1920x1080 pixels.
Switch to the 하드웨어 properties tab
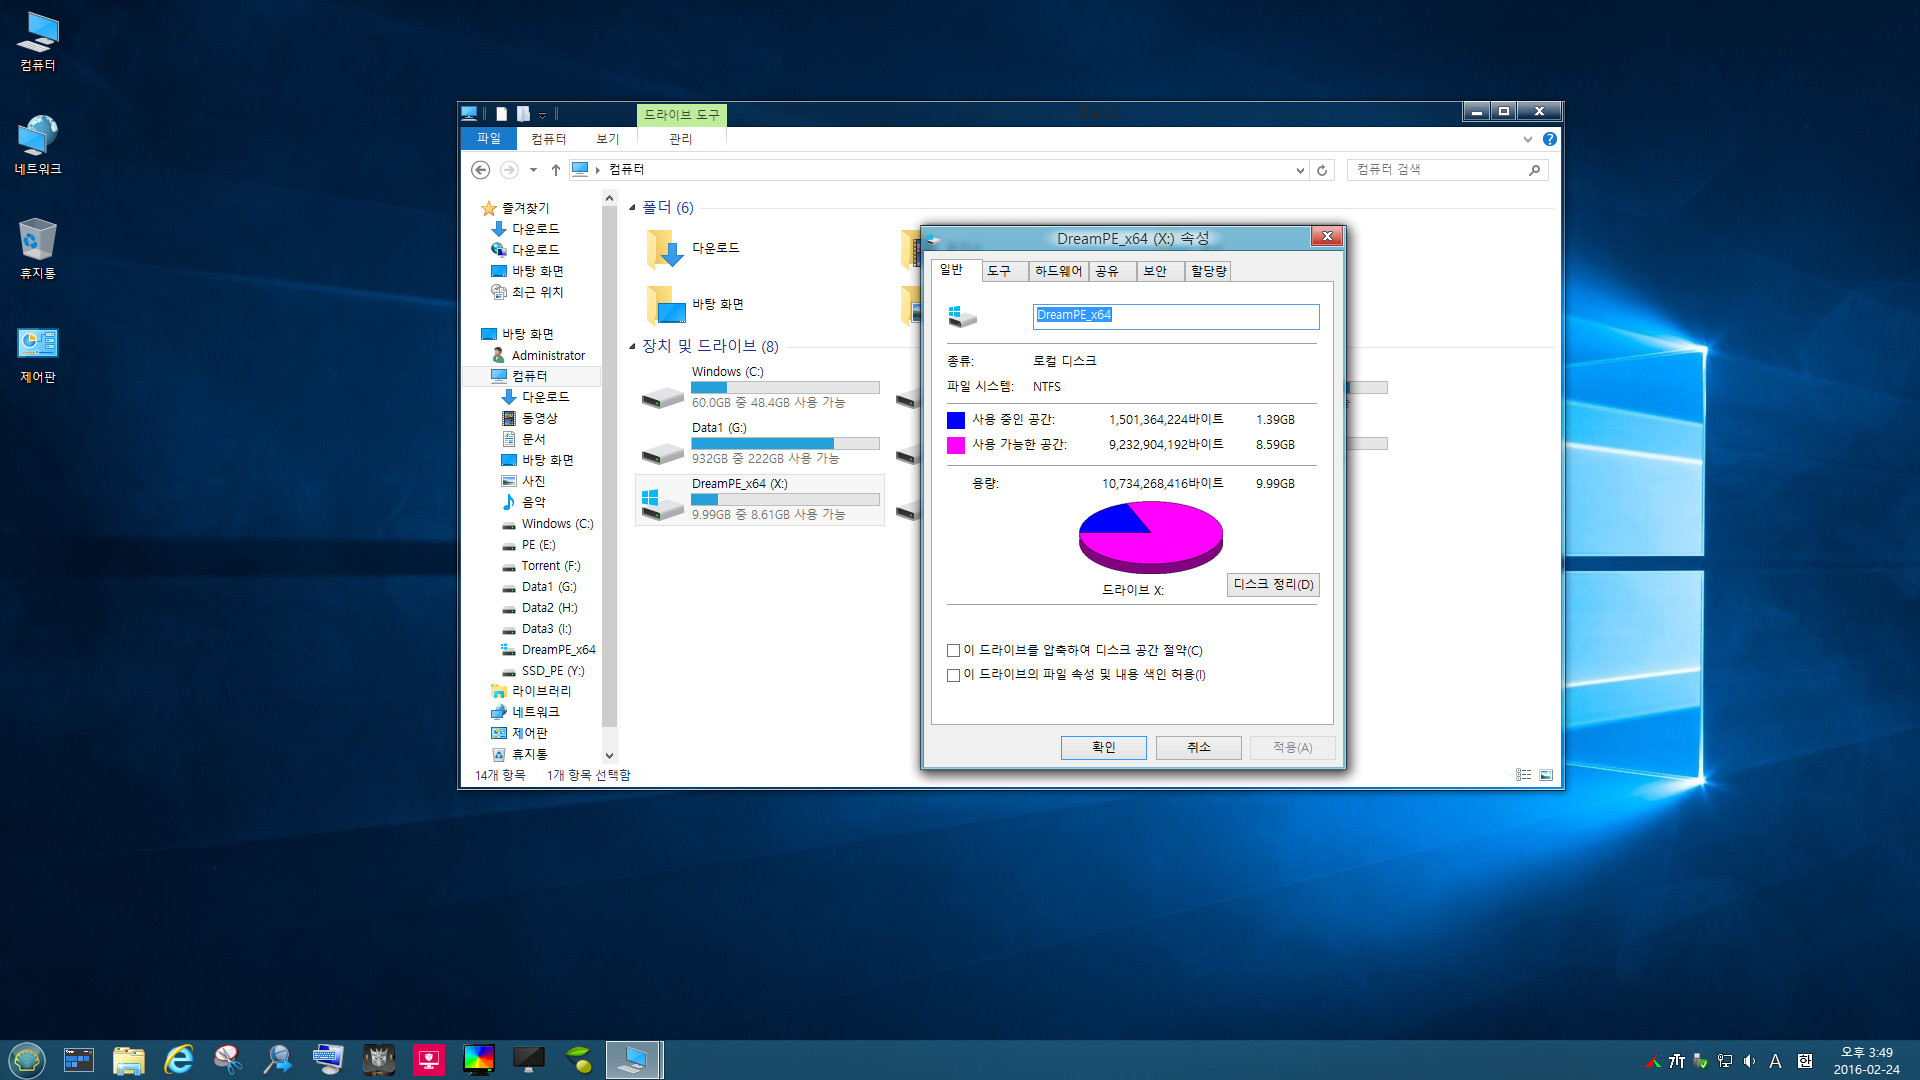click(1058, 271)
